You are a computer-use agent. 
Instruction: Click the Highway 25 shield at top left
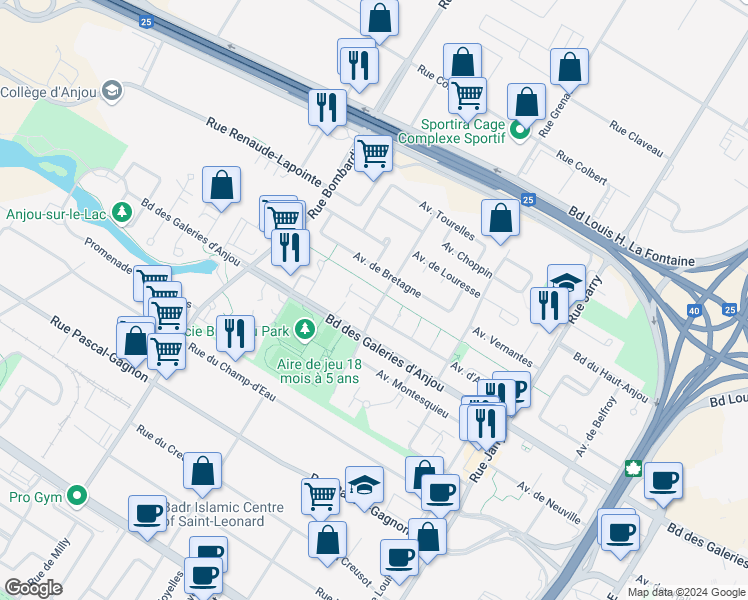coord(146,21)
